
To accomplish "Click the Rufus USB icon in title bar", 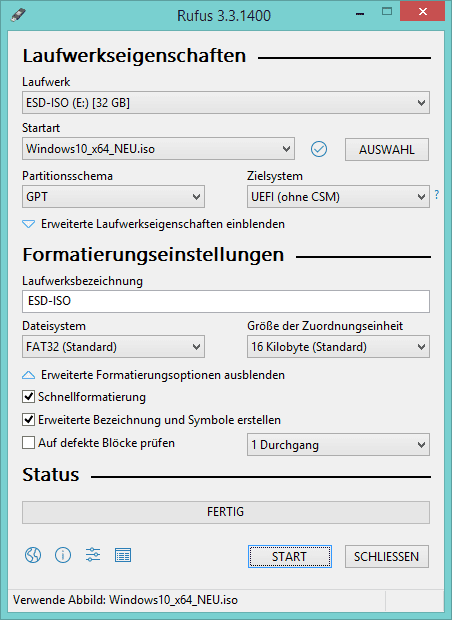I will click(x=18, y=15).
